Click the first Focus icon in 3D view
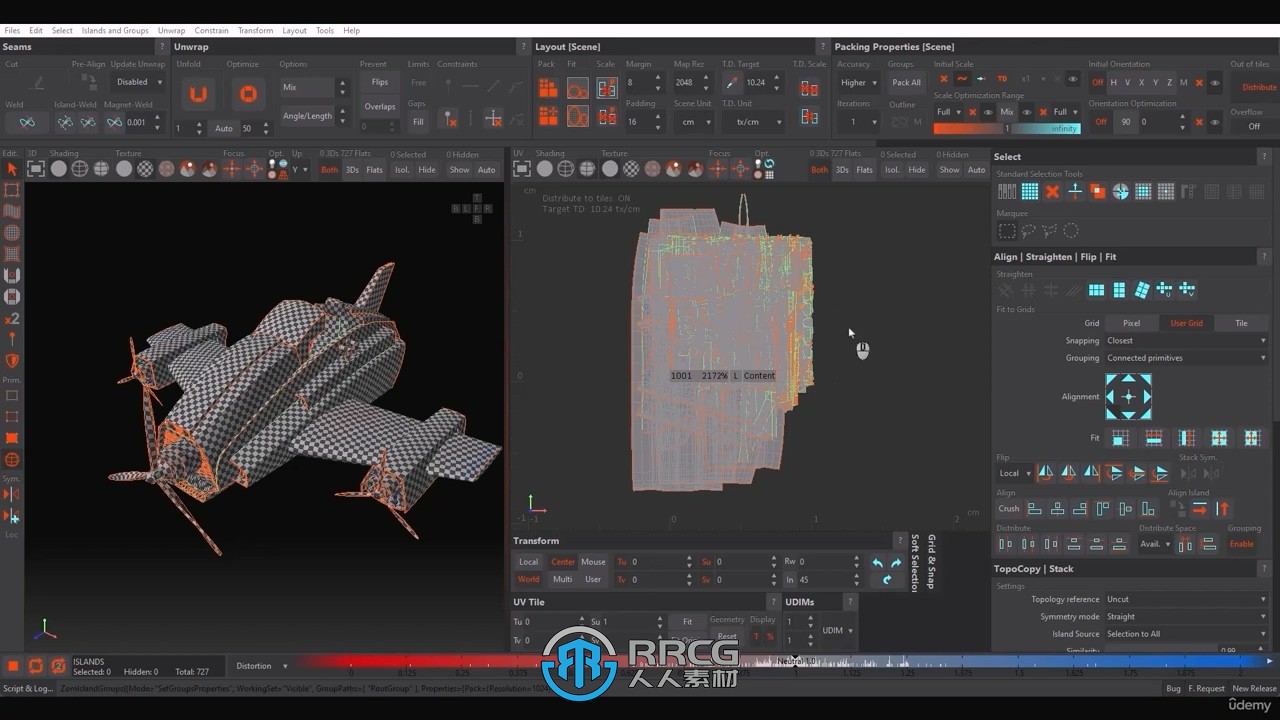The width and height of the screenshot is (1280, 720). (232, 169)
